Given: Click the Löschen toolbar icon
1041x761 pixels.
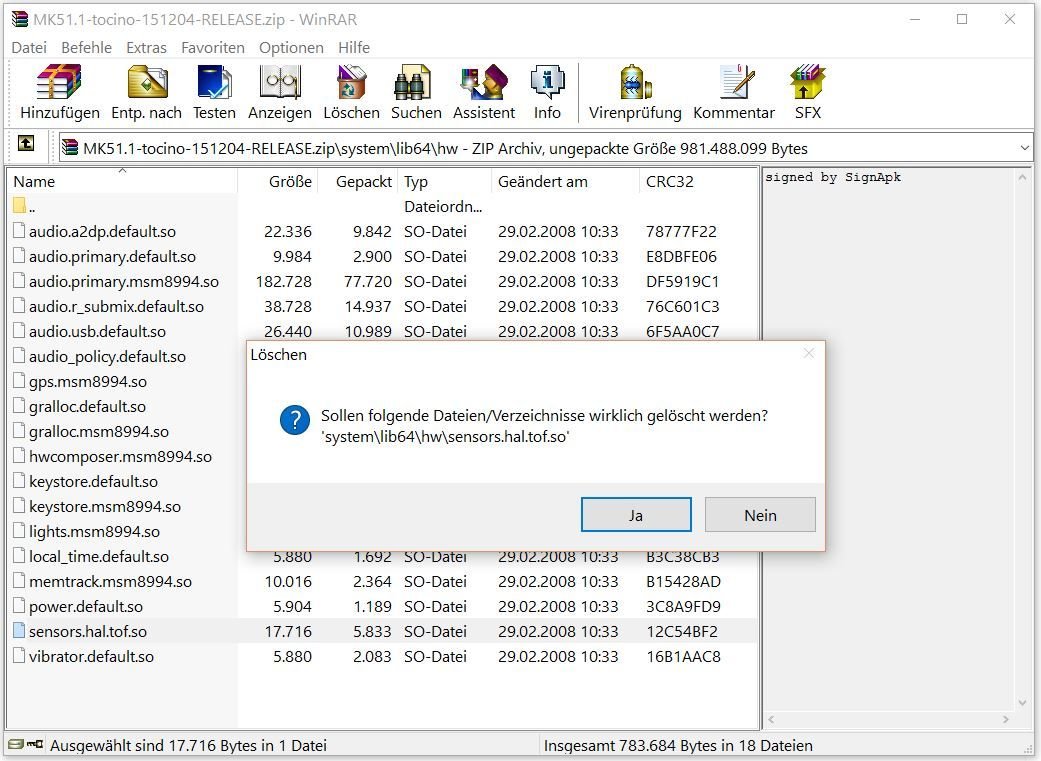Looking at the screenshot, I should click(x=351, y=82).
